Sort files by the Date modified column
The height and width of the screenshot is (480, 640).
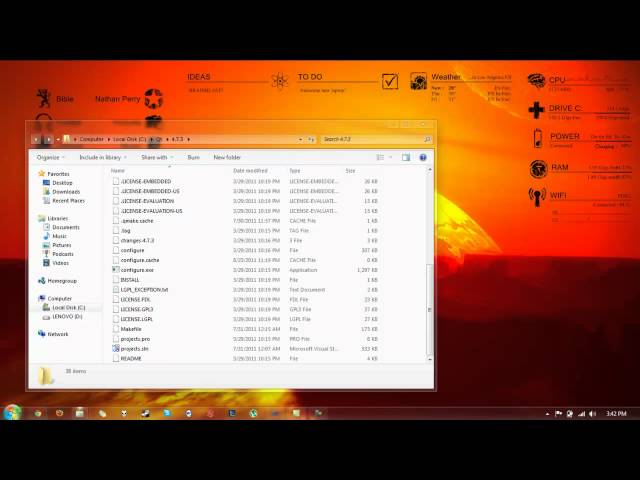[x=250, y=171]
